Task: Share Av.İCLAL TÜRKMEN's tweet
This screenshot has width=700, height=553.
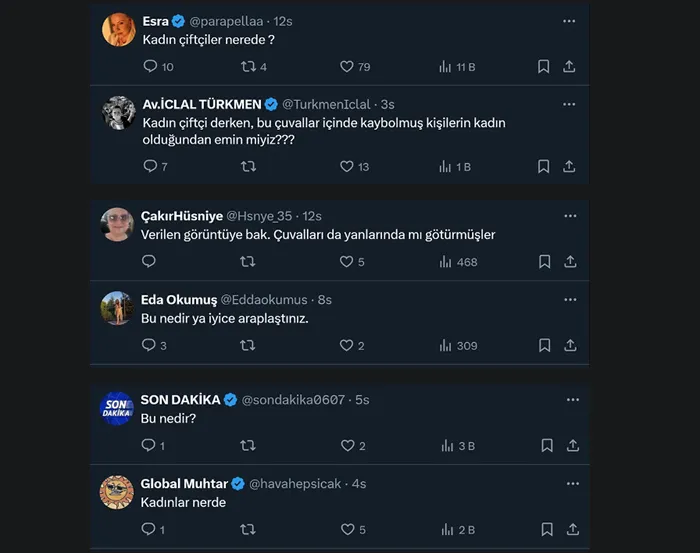Action: (570, 167)
